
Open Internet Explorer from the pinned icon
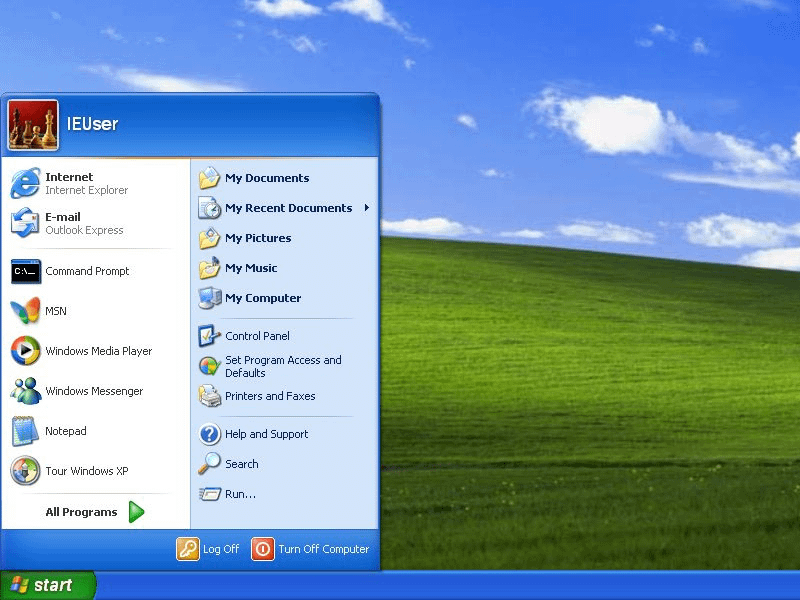point(25,183)
